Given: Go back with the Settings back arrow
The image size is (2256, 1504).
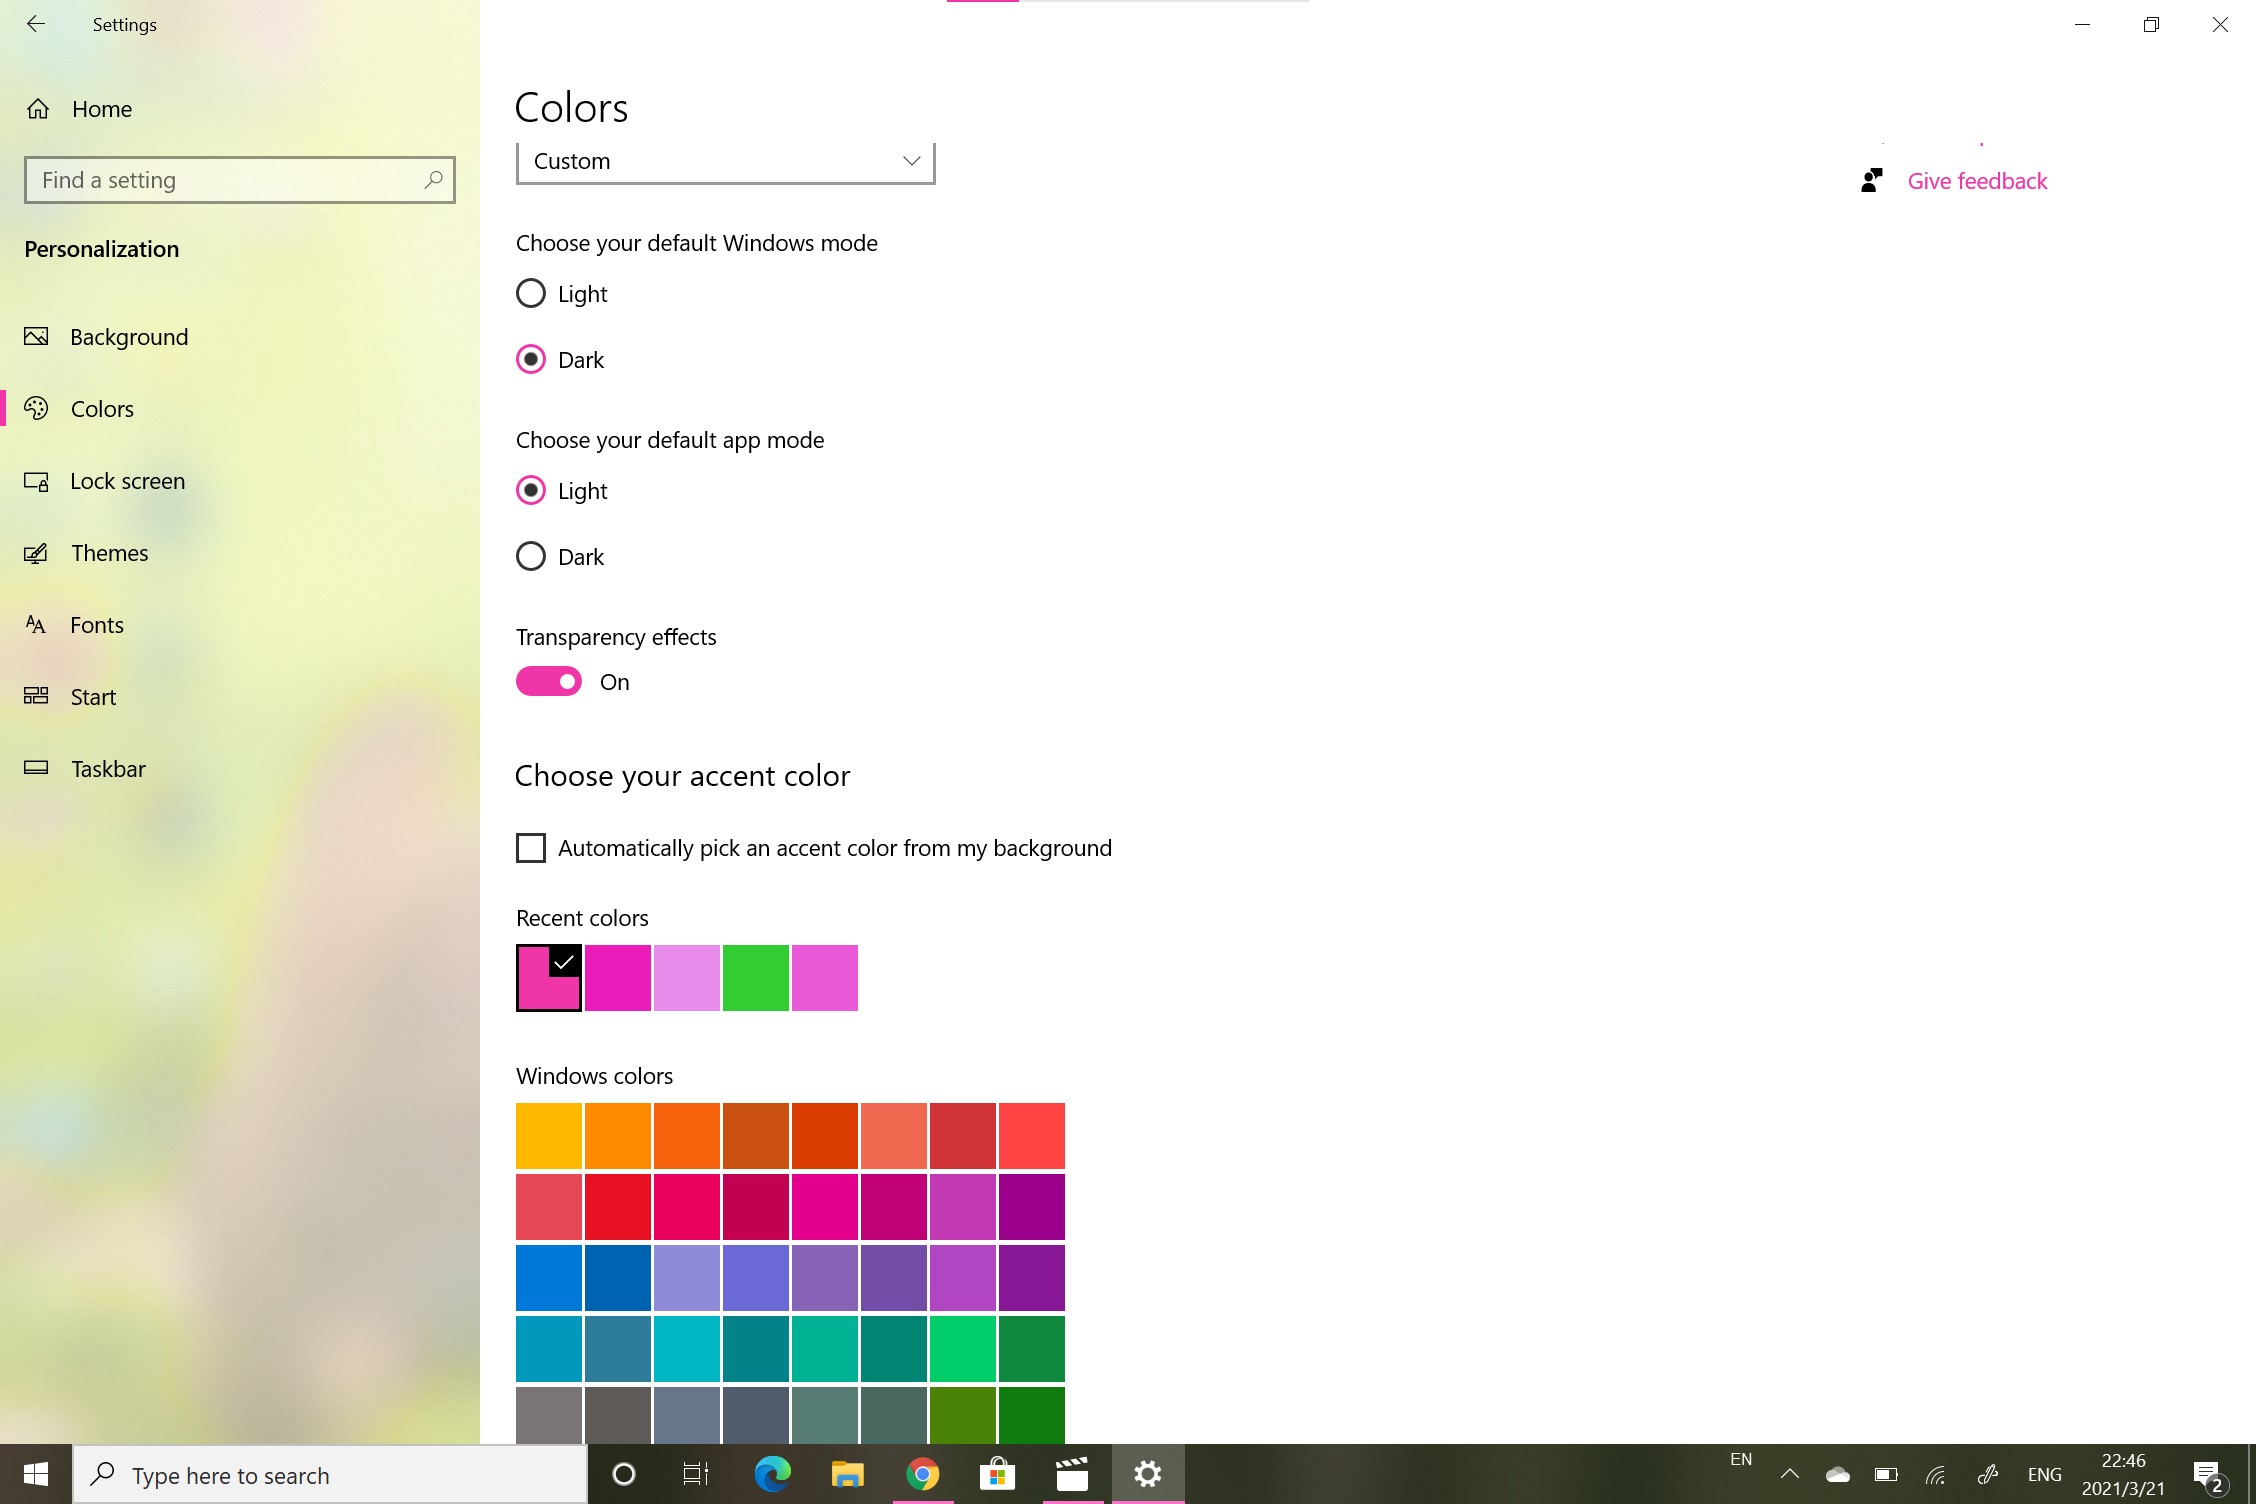Looking at the screenshot, I should (x=36, y=24).
